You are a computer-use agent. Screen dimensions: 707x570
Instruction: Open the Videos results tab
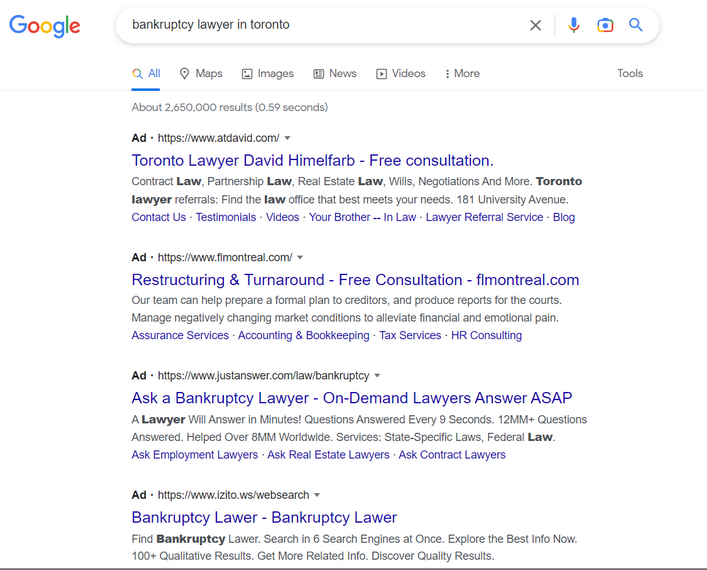tap(400, 73)
